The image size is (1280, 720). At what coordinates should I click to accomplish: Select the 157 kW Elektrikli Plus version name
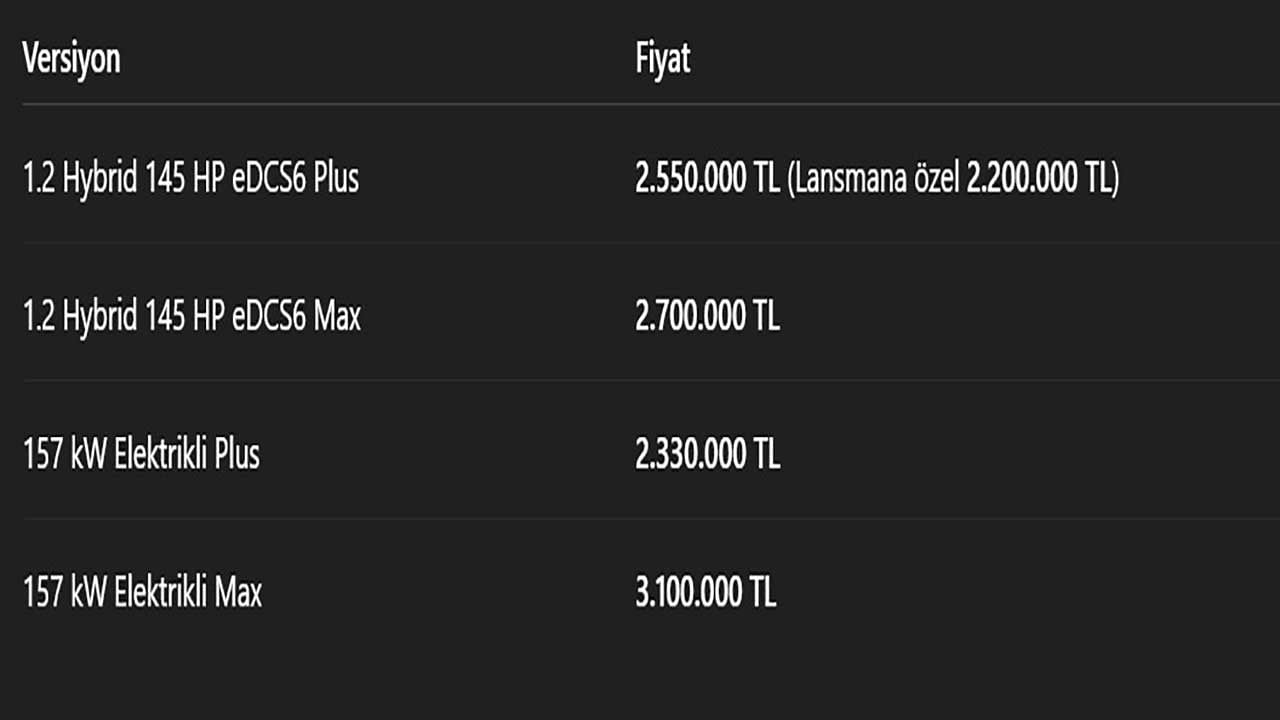[x=141, y=455]
